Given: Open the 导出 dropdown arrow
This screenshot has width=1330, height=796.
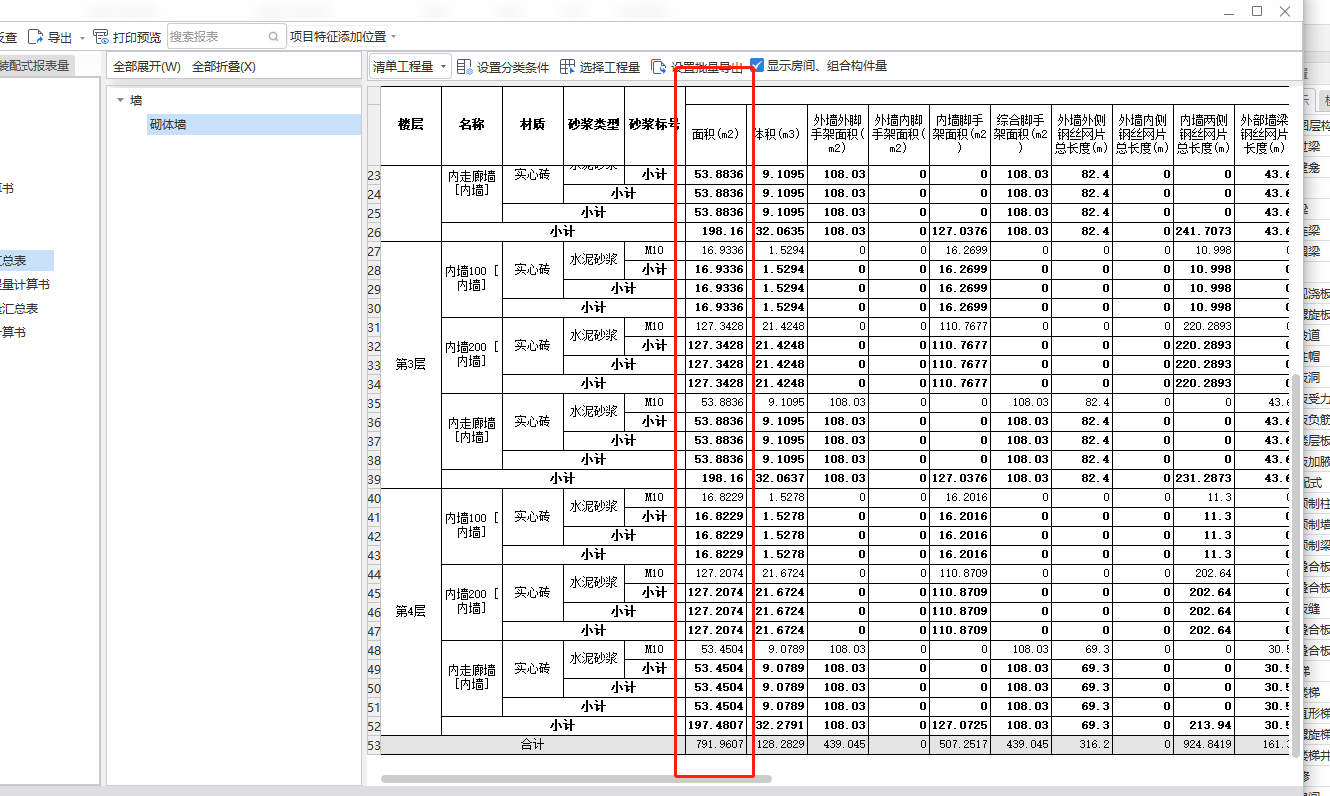Looking at the screenshot, I should [x=82, y=38].
